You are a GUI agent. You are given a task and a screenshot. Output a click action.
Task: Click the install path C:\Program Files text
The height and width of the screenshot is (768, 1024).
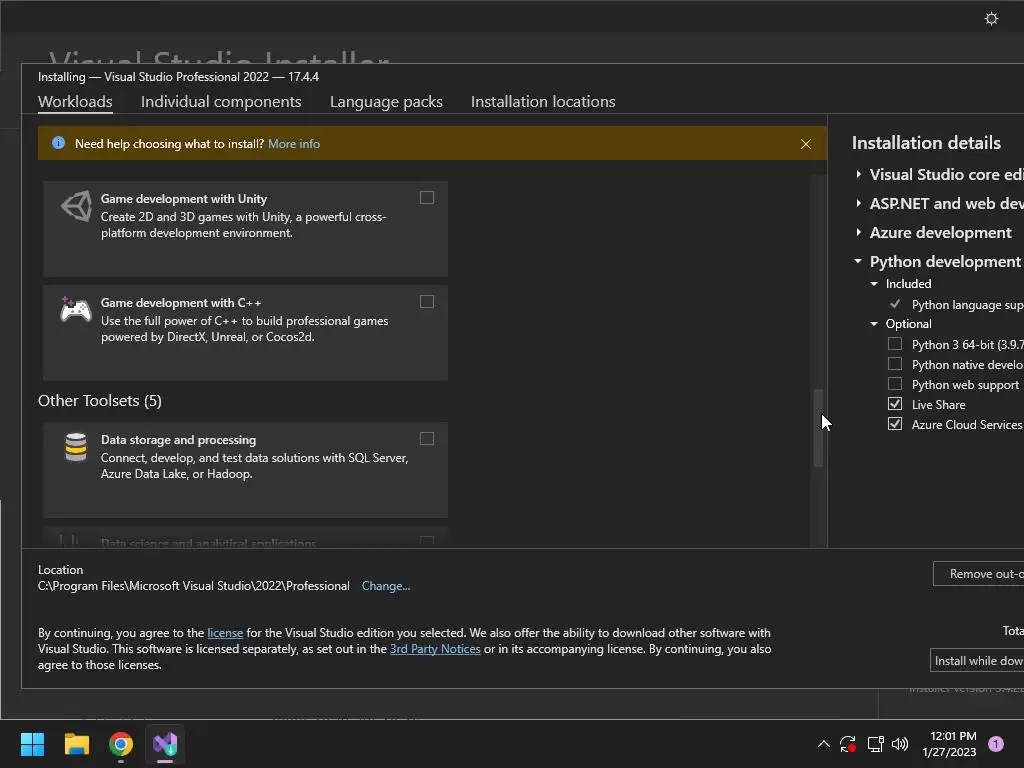pos(193,586)
